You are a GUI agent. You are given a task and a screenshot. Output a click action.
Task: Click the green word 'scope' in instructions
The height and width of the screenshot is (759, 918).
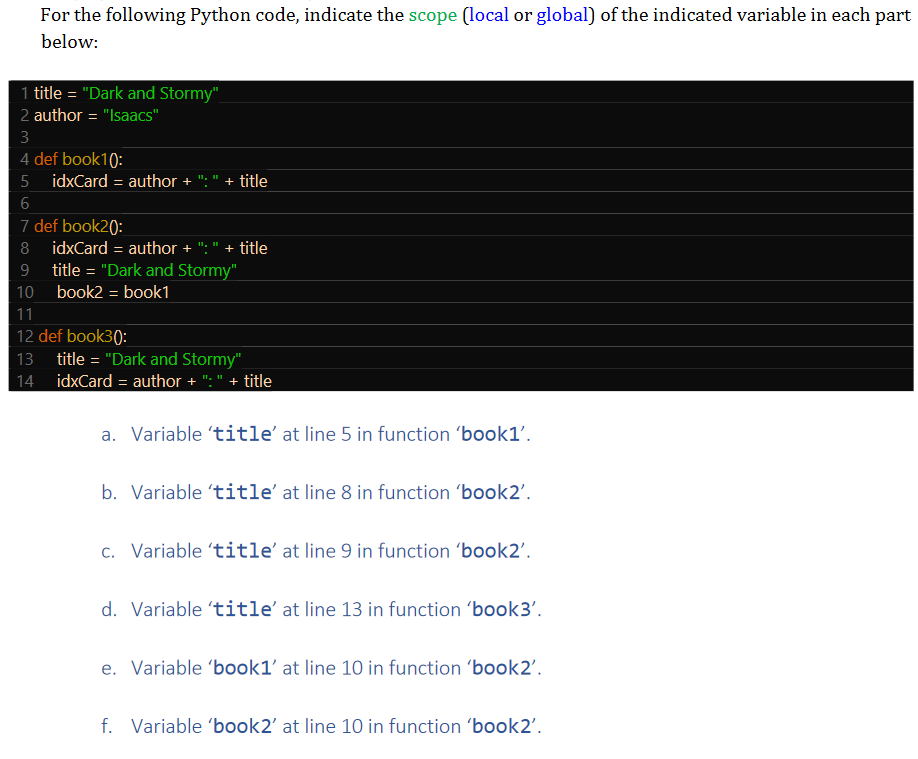pyautogui.click(x=432, y=15)
